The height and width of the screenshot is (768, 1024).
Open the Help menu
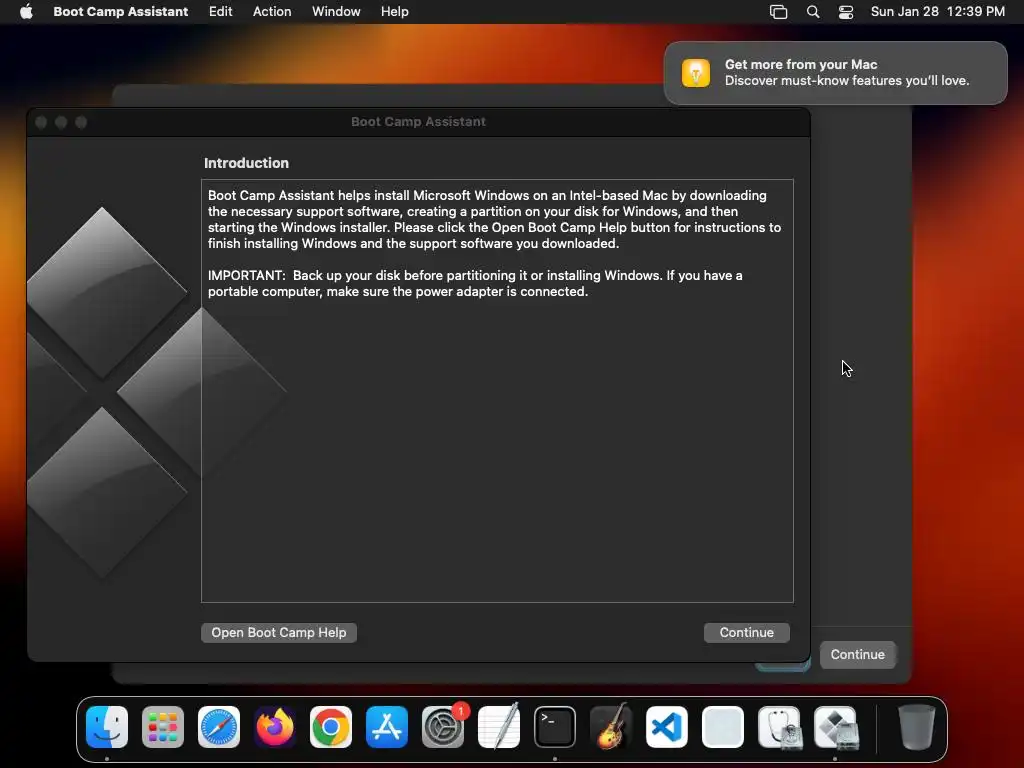coord(394,12)
